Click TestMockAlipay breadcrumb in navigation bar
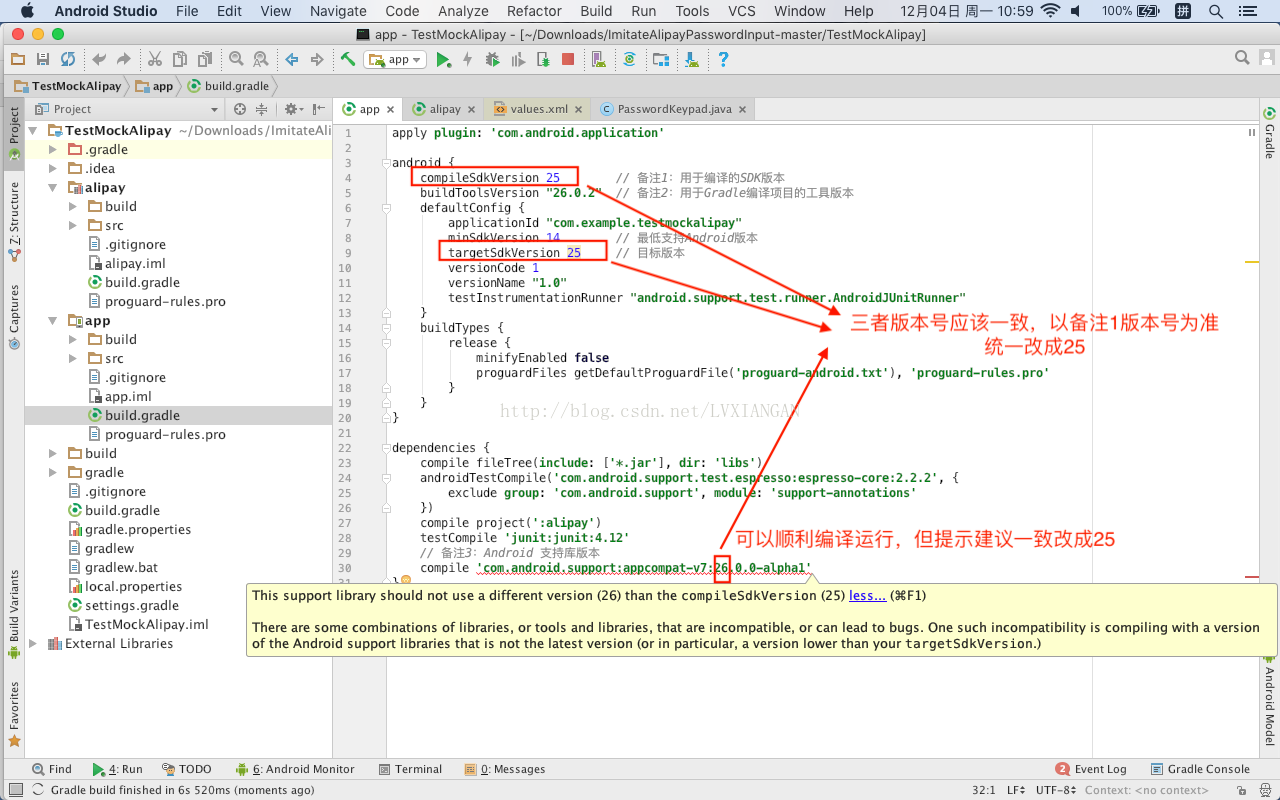Image resolution: width=1280 pixels, height=800 pixels. [x=67, y=86]
